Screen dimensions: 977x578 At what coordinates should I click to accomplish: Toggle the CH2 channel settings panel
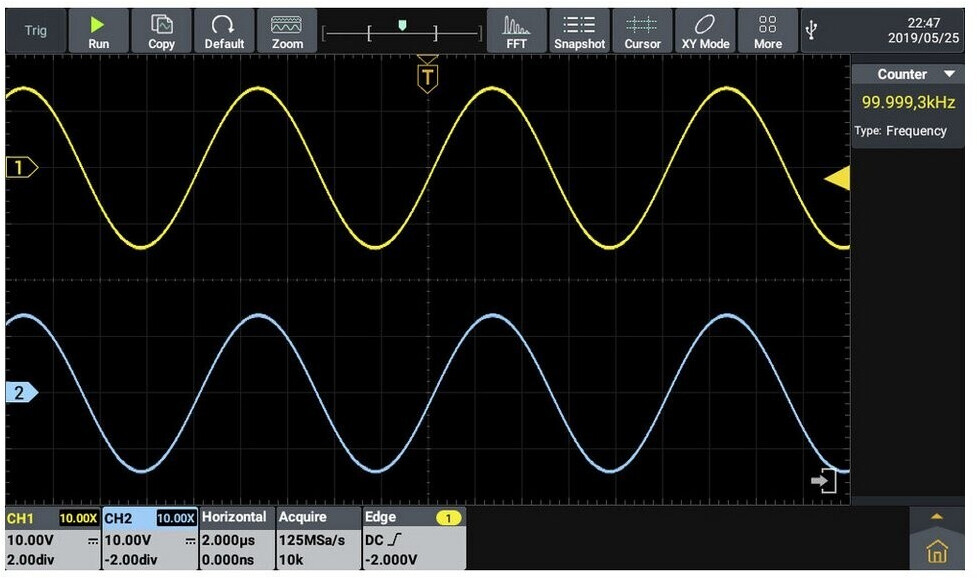coord(149,538)
